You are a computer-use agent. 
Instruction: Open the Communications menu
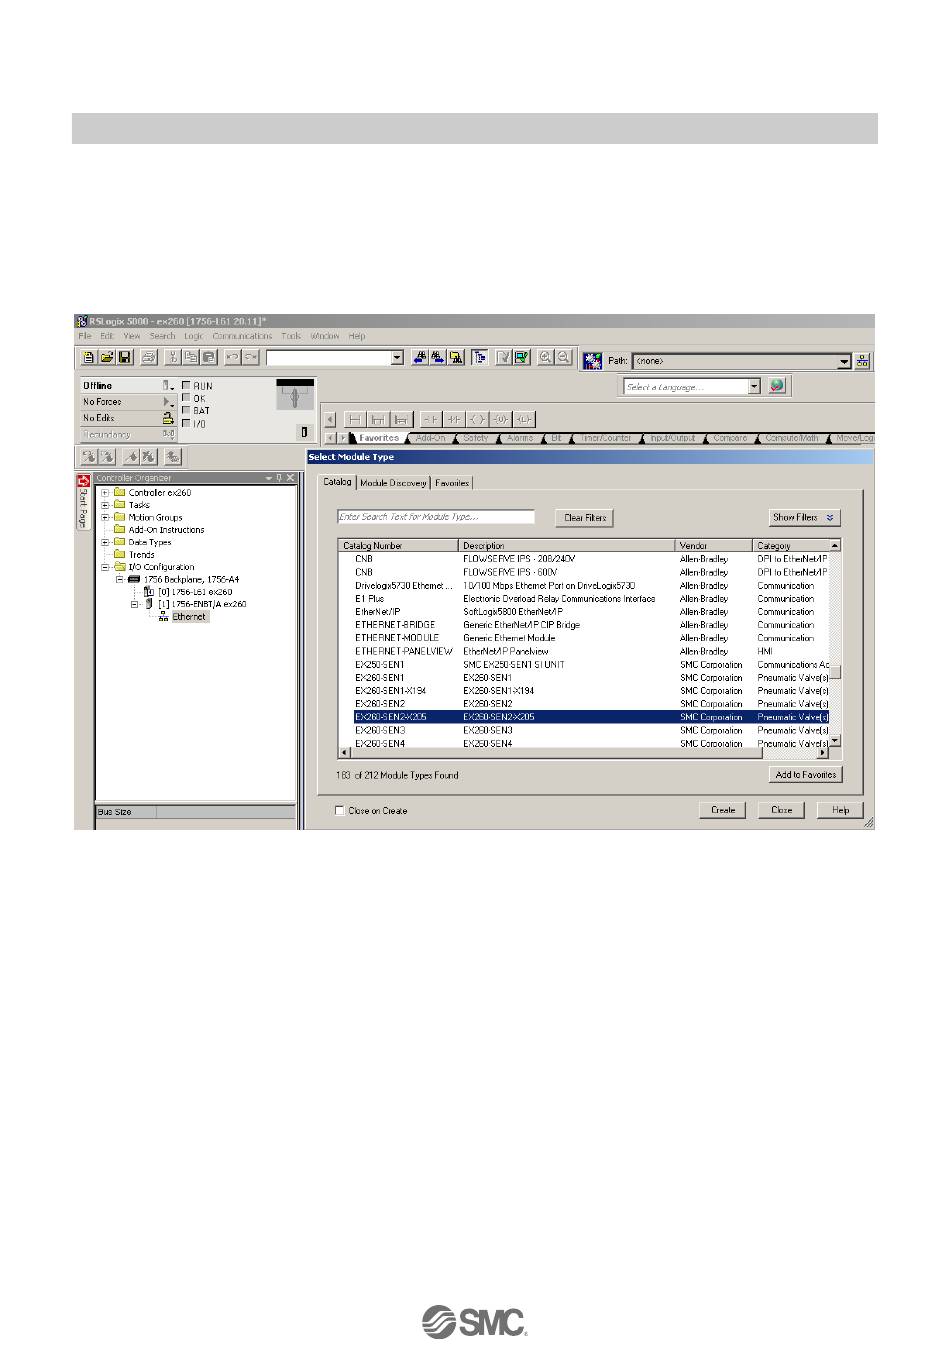(242, 337)
